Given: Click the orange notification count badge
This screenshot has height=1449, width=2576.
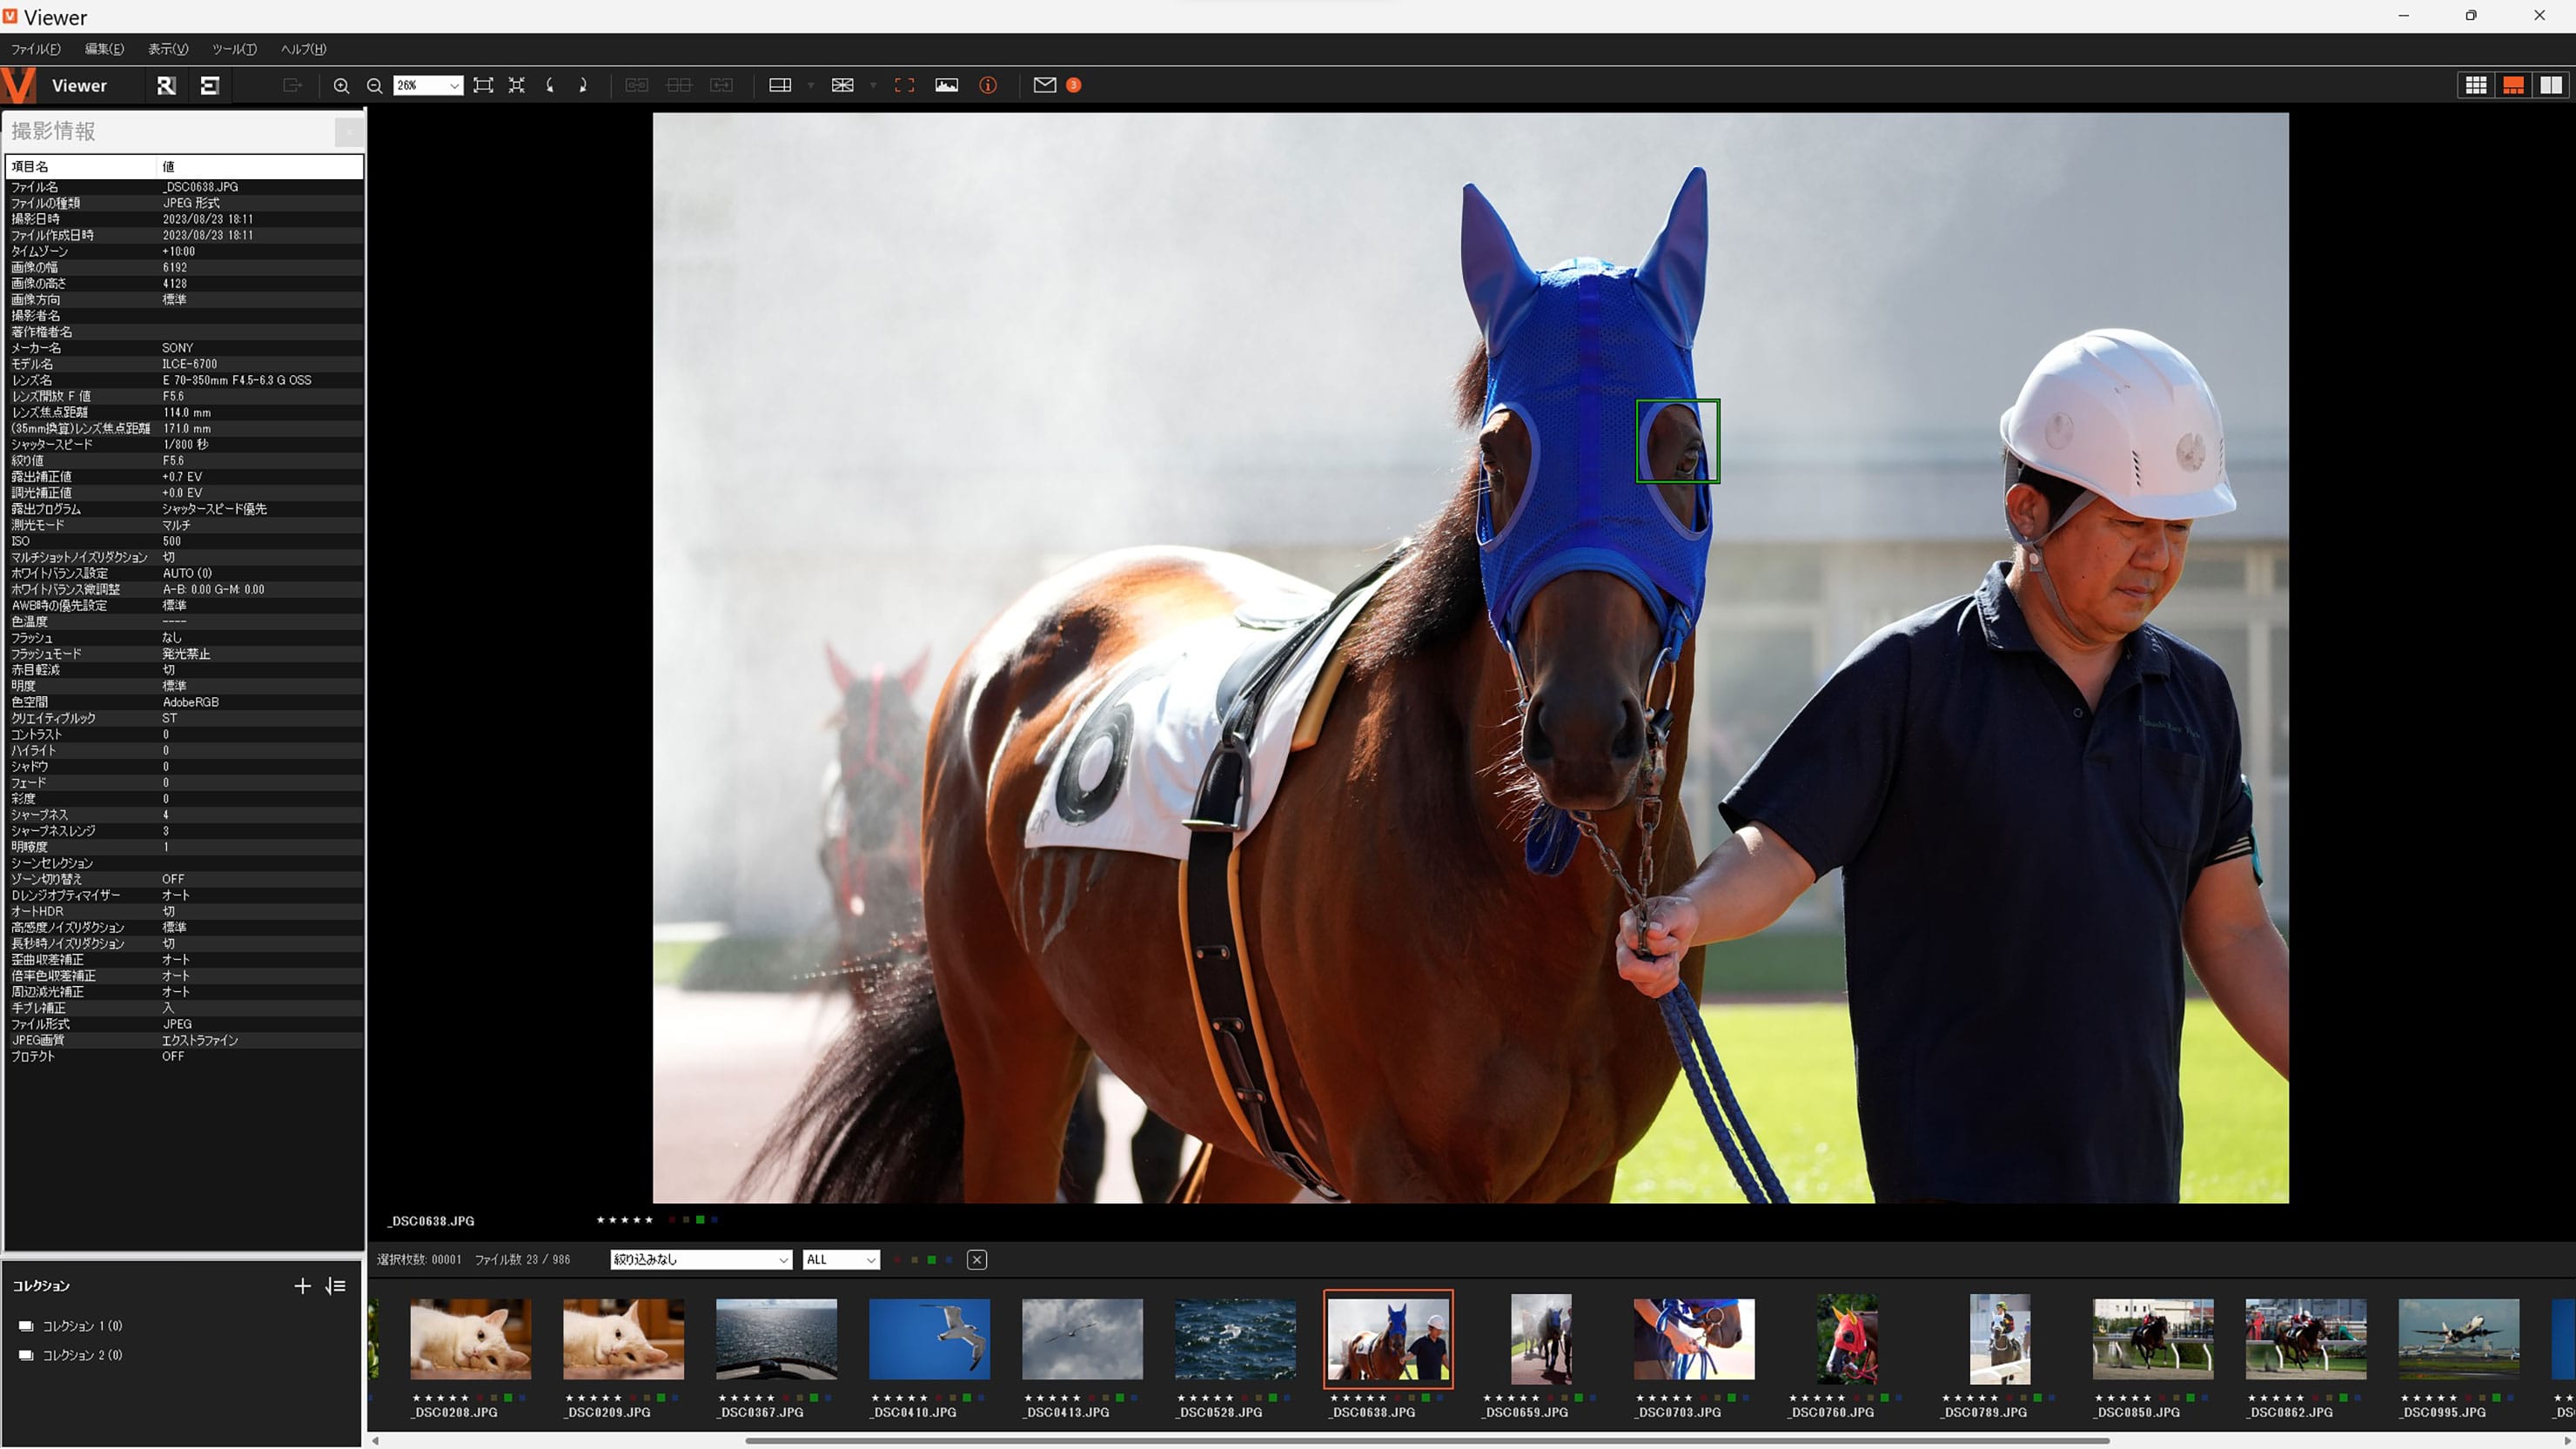Looking at the screenshot, I should click(1073, 85).
